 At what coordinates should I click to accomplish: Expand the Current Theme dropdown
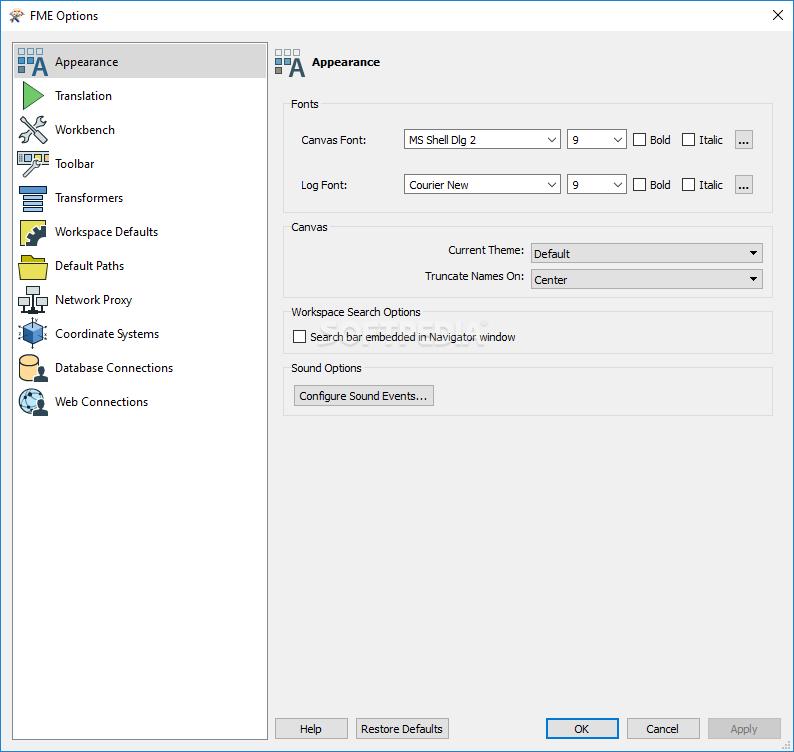647,253
